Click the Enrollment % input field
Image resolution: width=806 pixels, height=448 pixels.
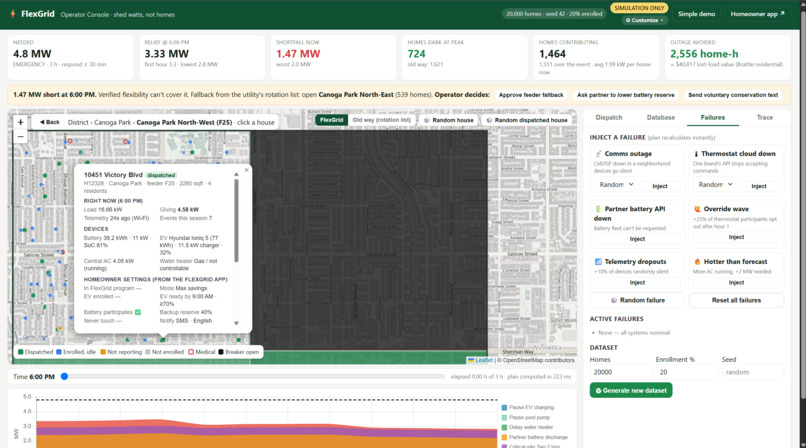click(686, 372)
